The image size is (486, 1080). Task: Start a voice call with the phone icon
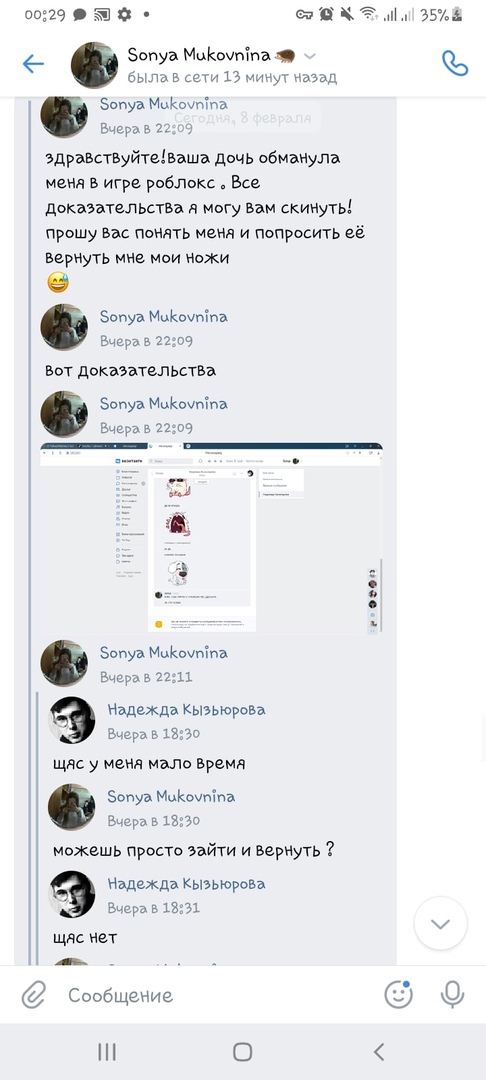(x=455, y=63)
